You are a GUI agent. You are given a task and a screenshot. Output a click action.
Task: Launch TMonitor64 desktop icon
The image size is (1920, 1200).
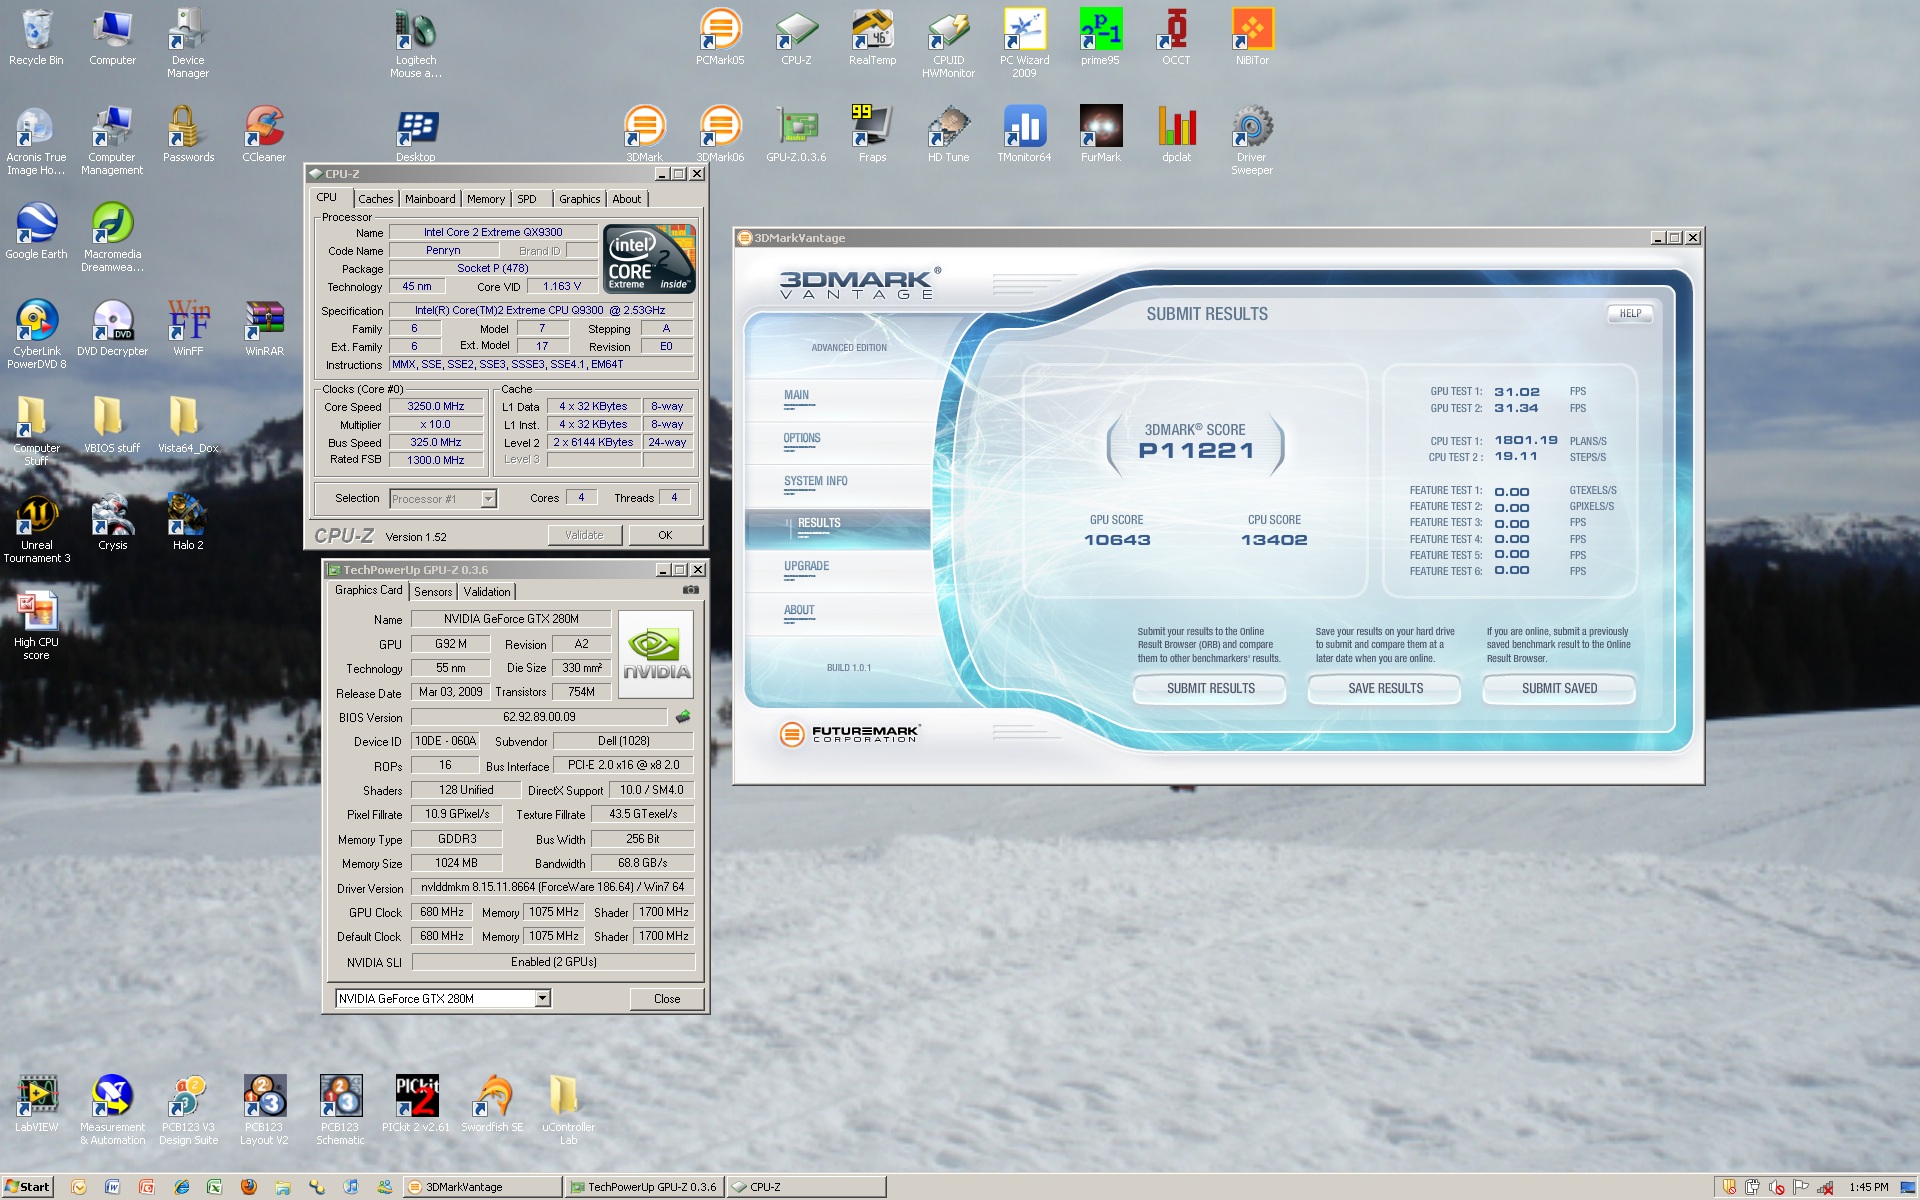(1024, 134)
